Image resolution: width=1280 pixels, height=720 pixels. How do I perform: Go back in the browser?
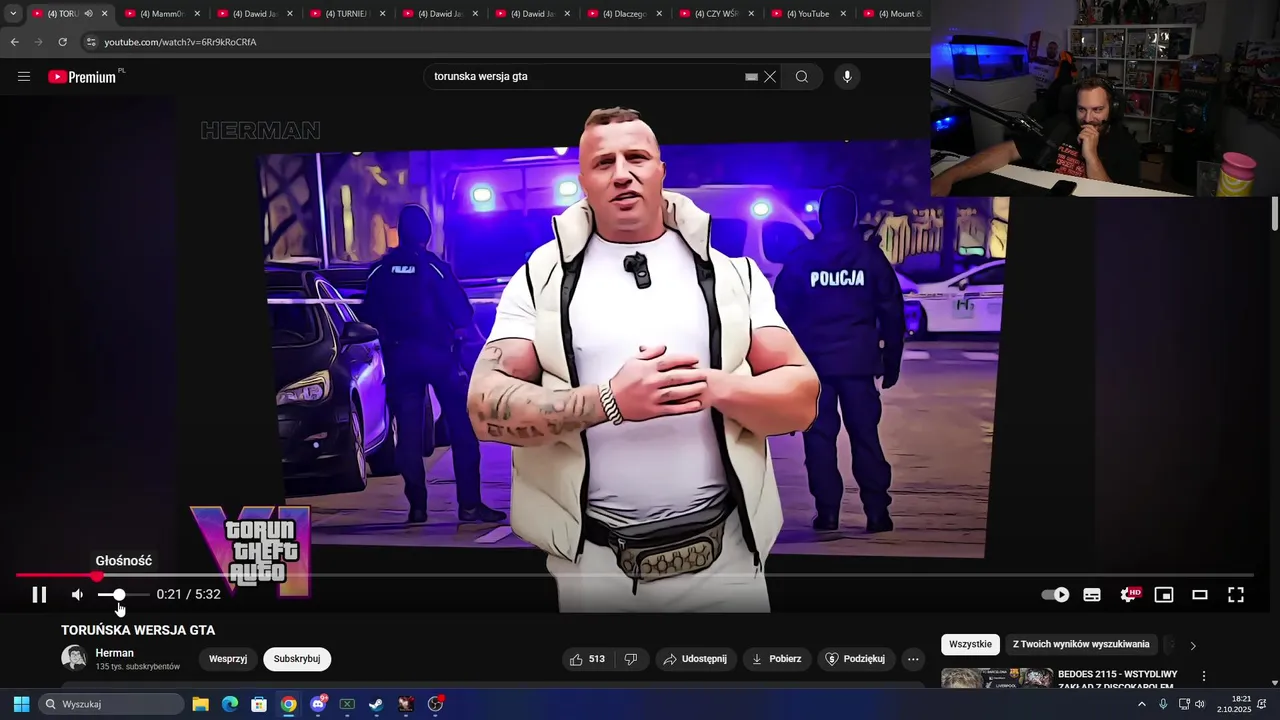14,42
